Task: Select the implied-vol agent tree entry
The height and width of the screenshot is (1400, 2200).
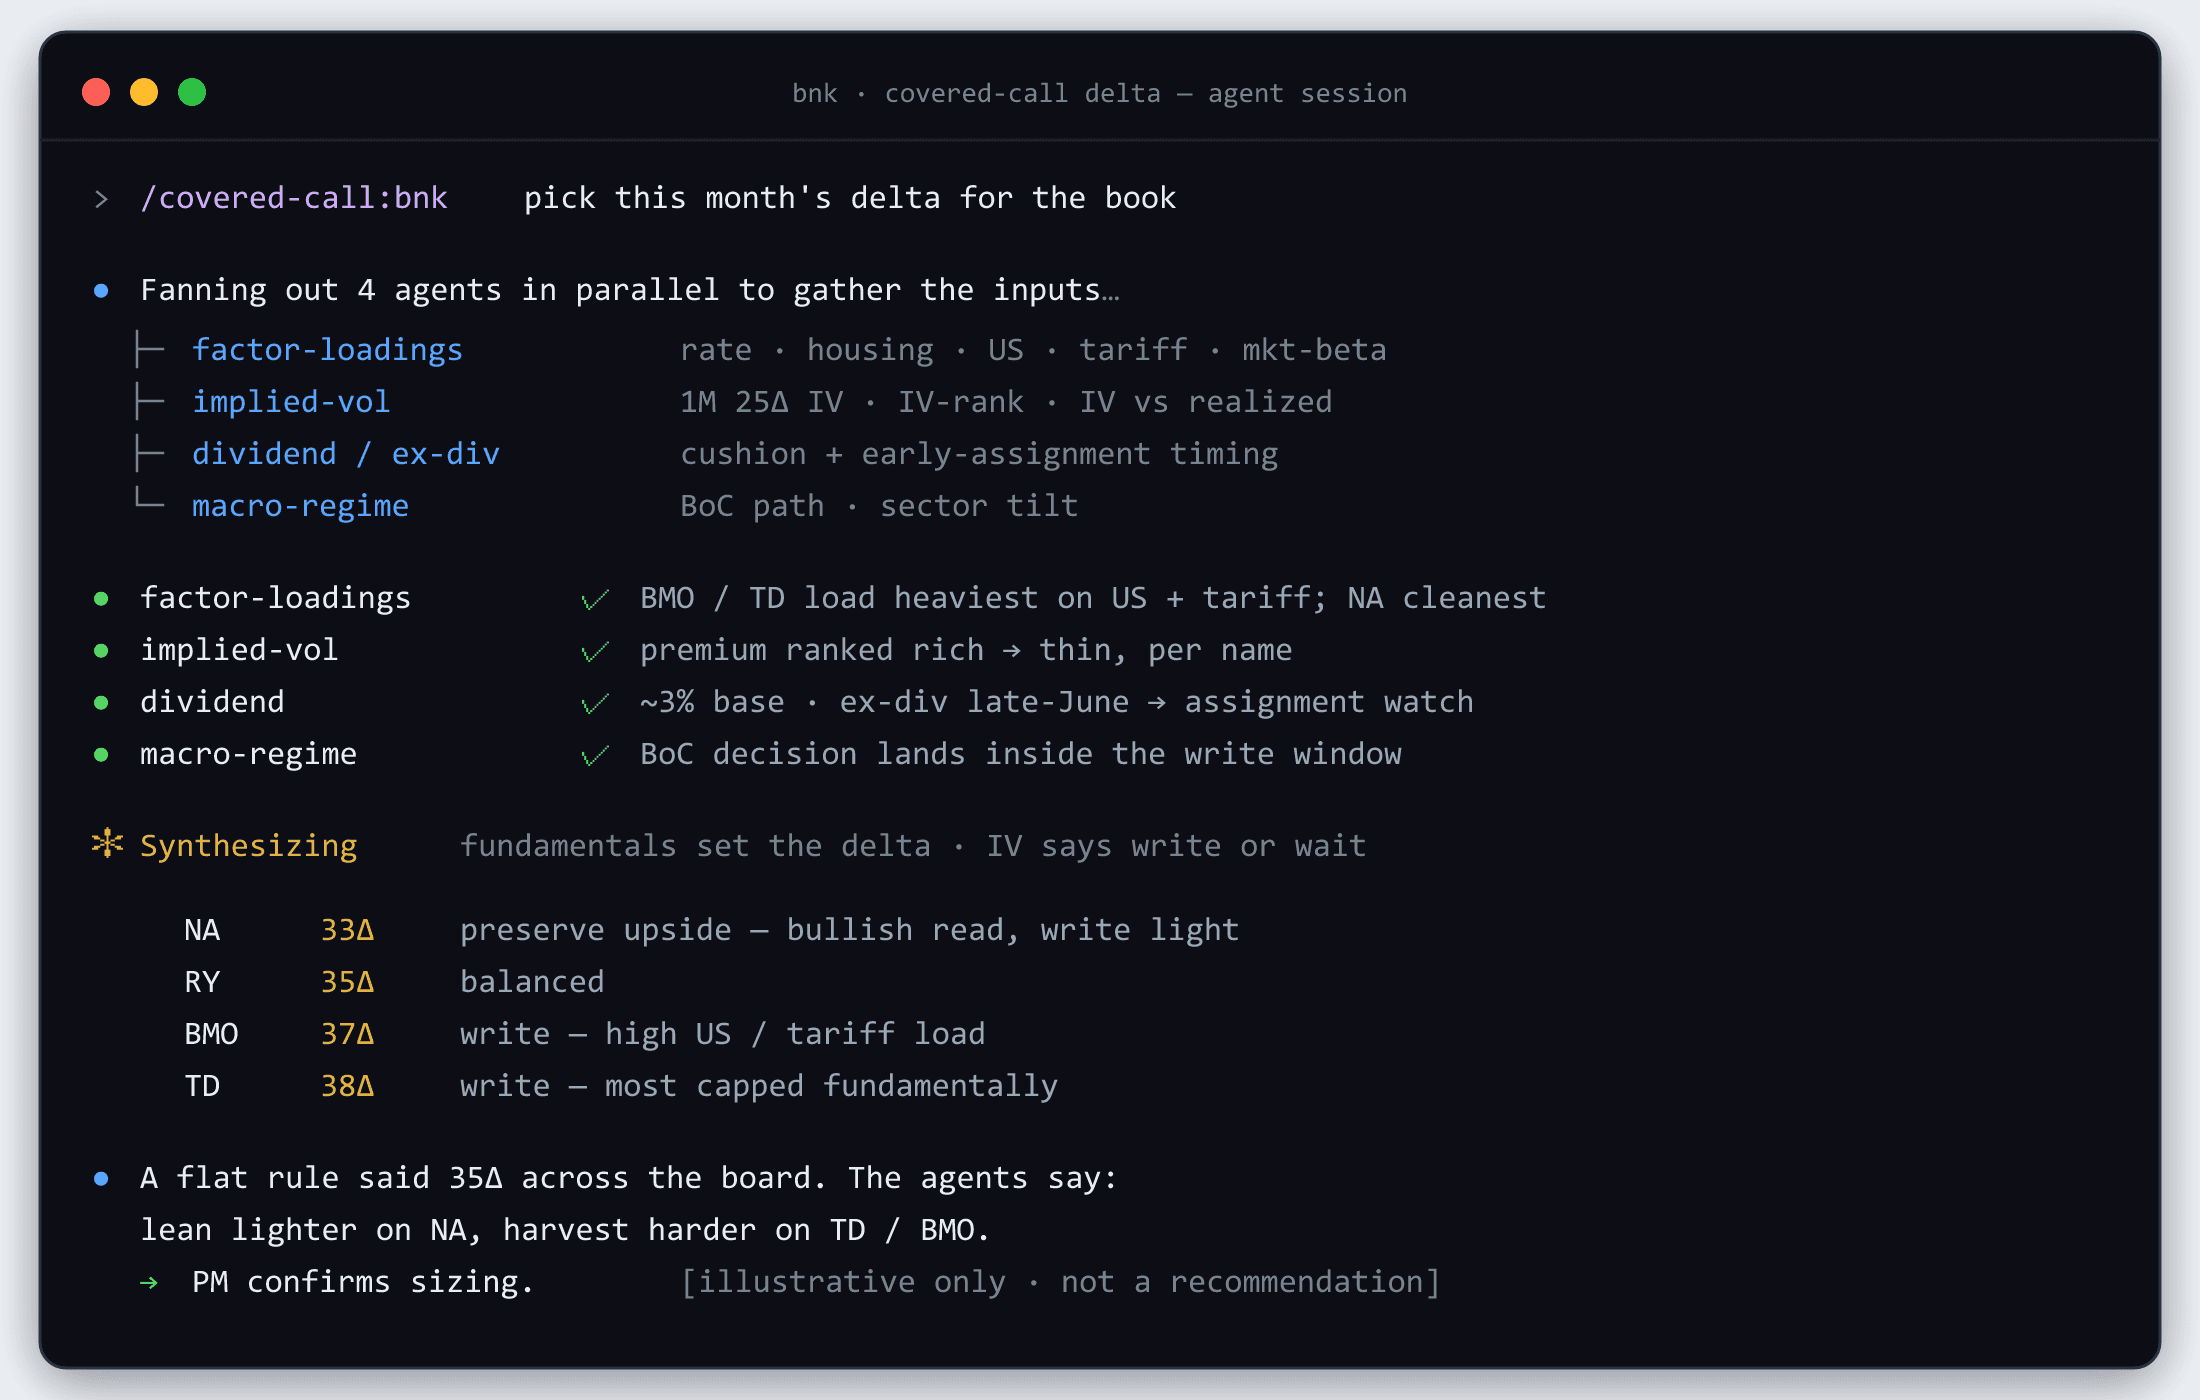Action: click(291, 402)
